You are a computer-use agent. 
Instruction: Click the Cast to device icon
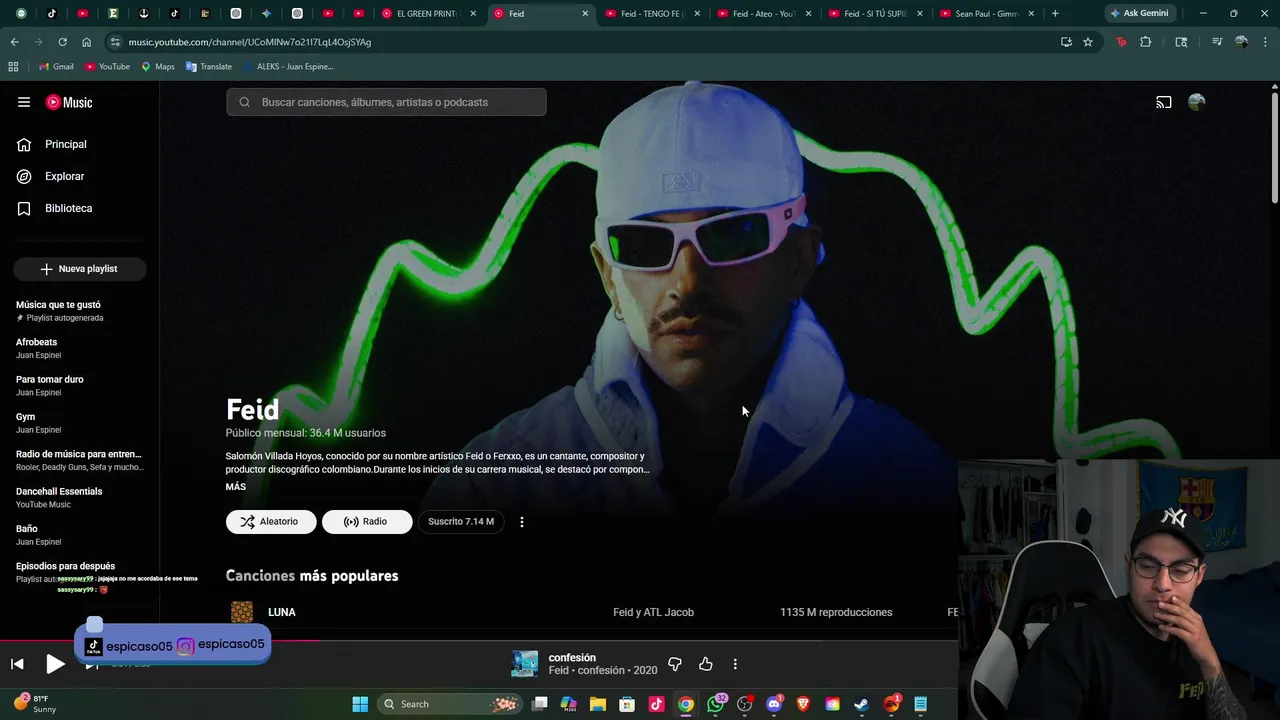pos(1164,102)
